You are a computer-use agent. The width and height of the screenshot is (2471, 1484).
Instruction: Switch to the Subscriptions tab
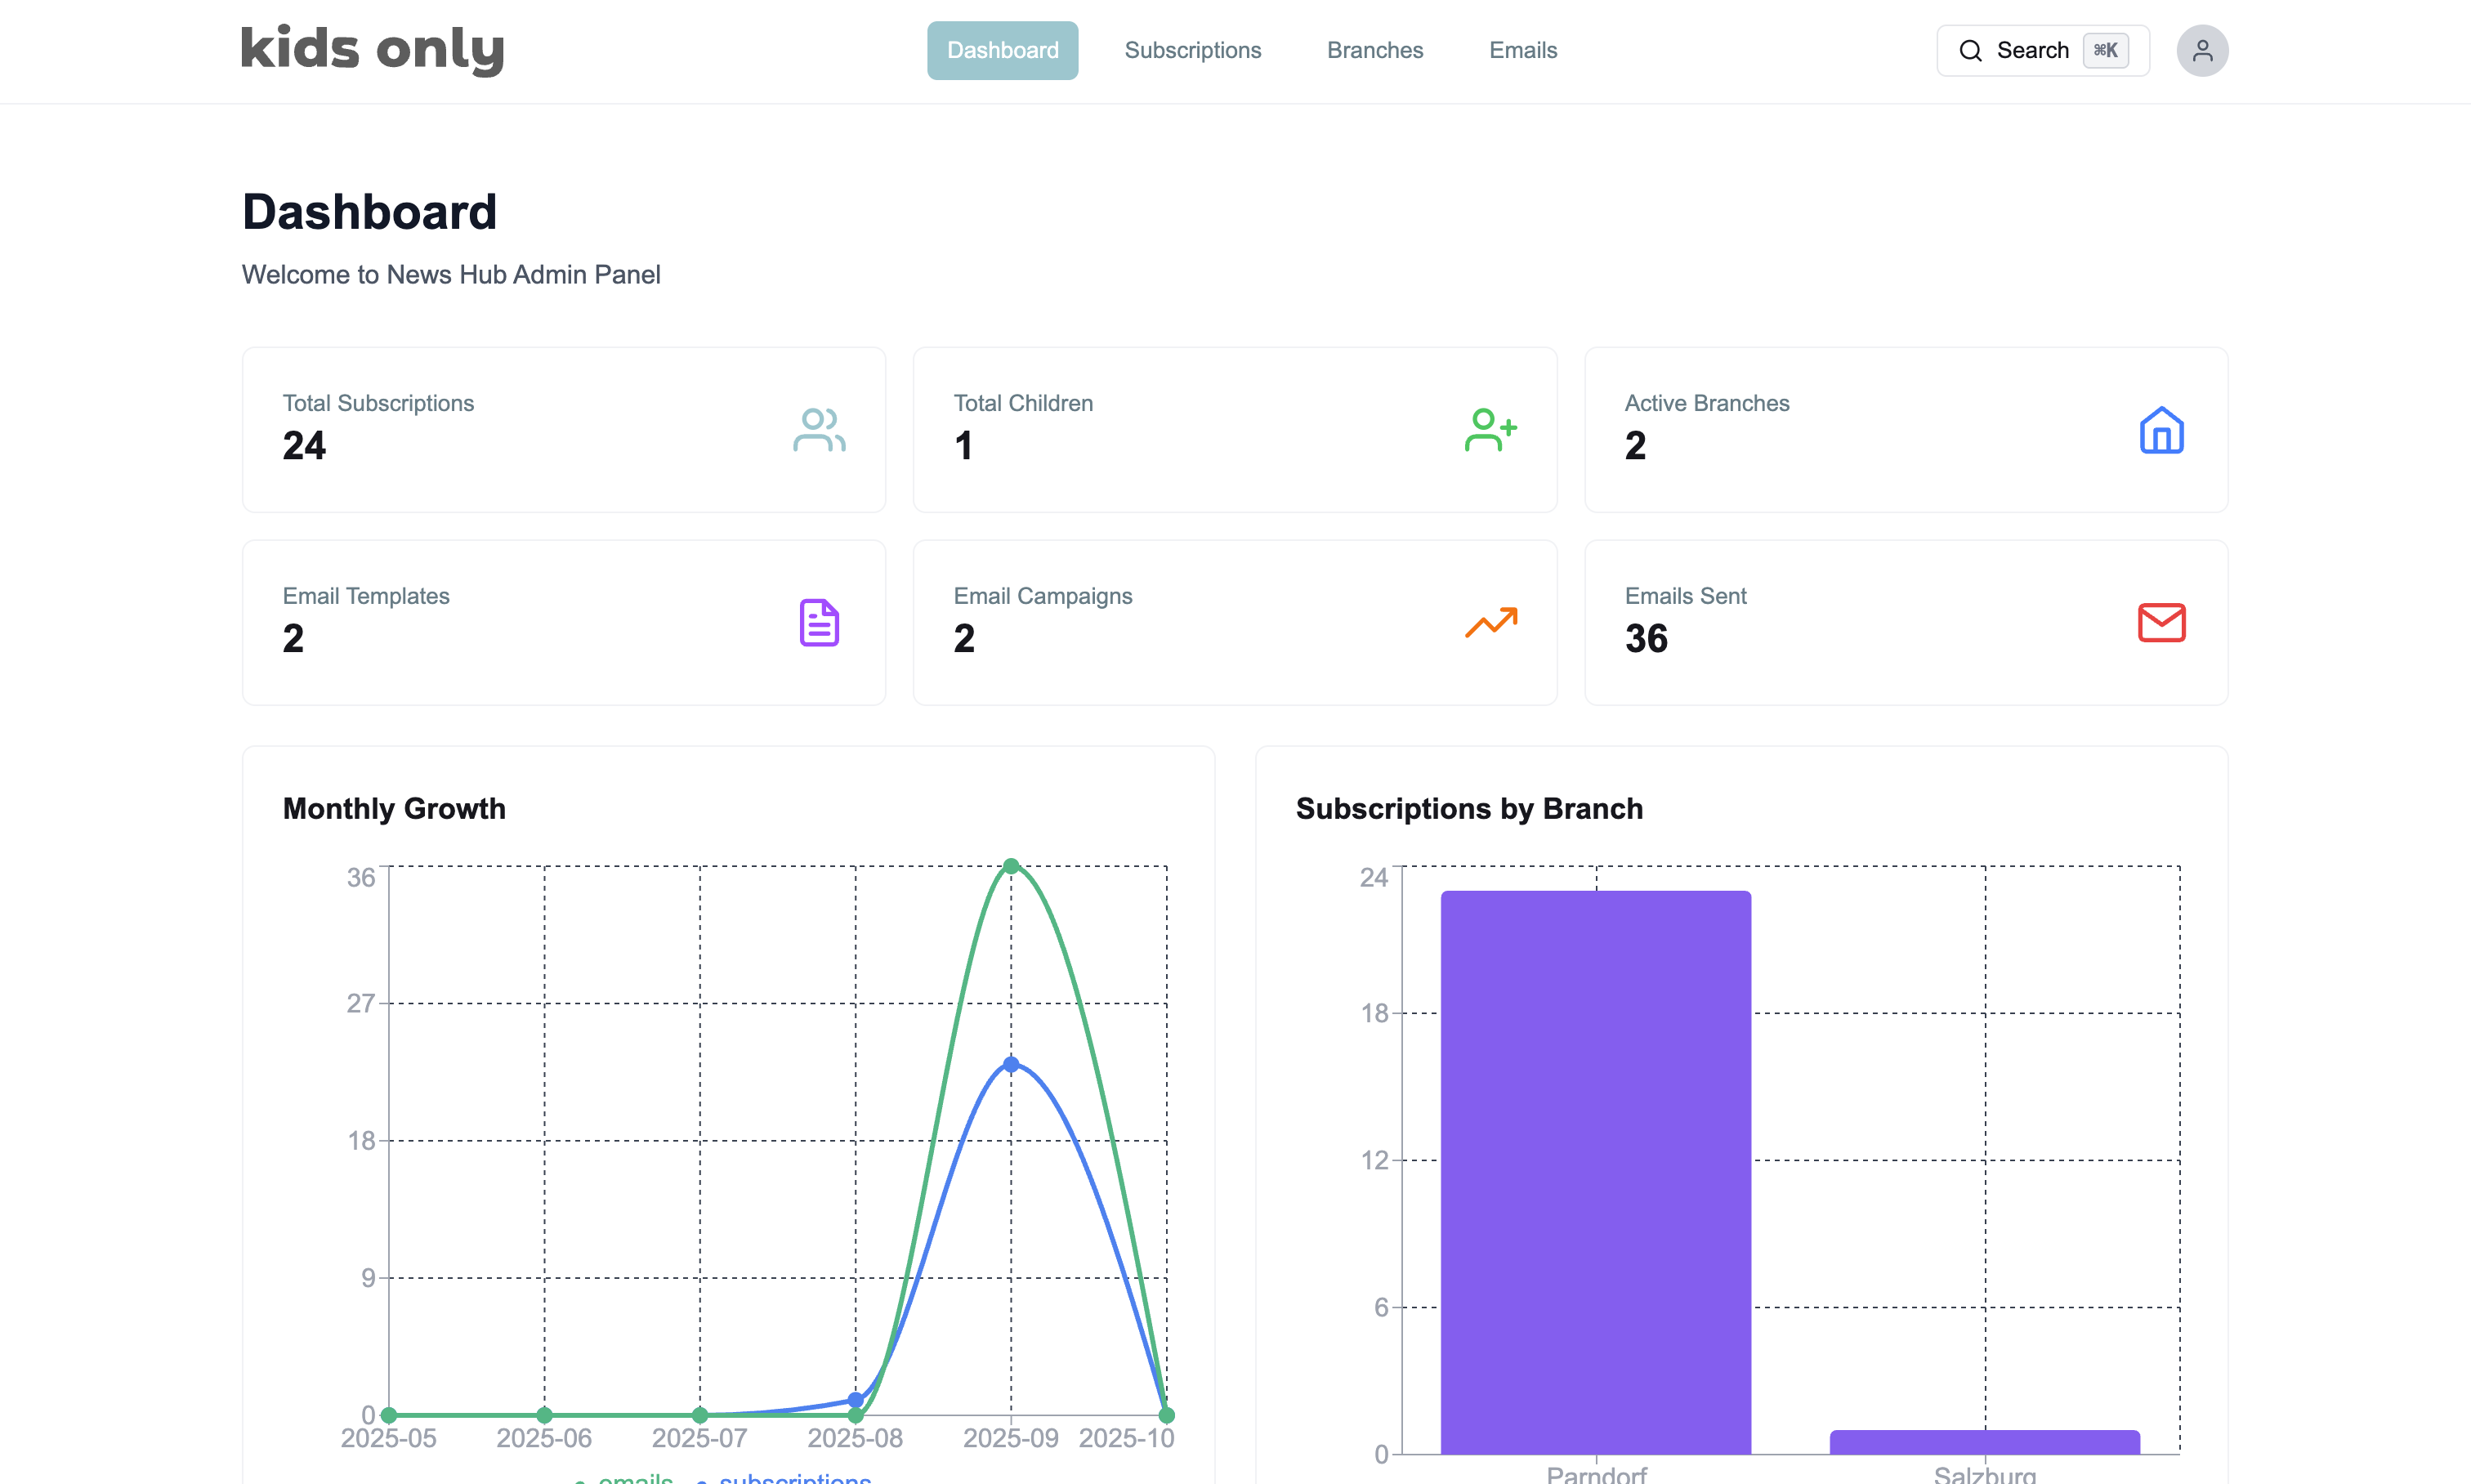[x=1192, y=50]
